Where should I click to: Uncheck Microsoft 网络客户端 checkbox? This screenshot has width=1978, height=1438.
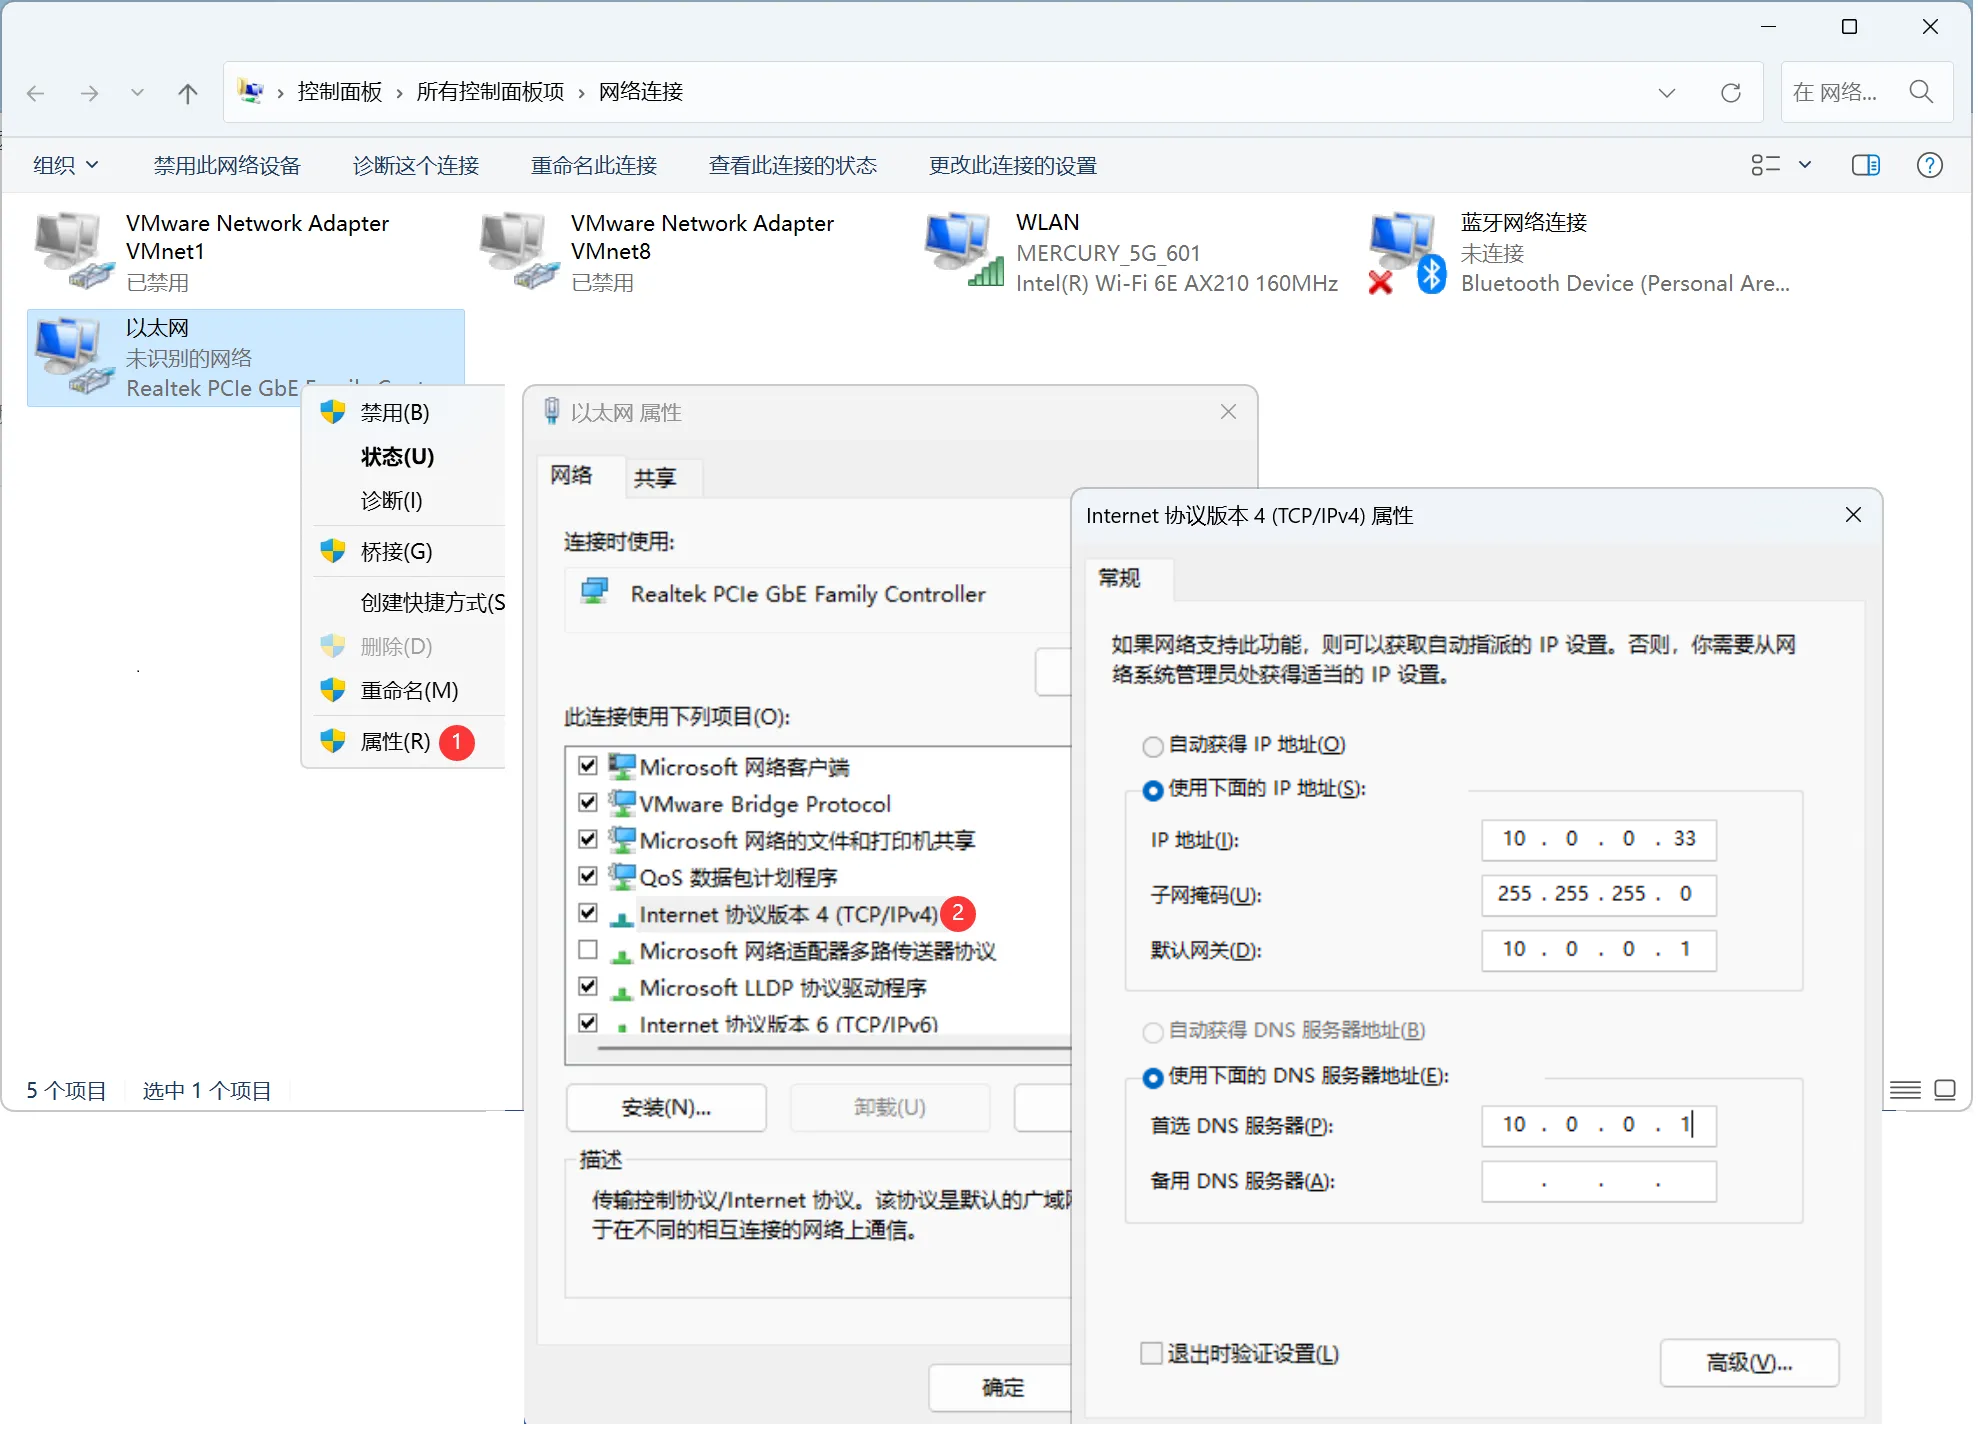coord(588,766)
